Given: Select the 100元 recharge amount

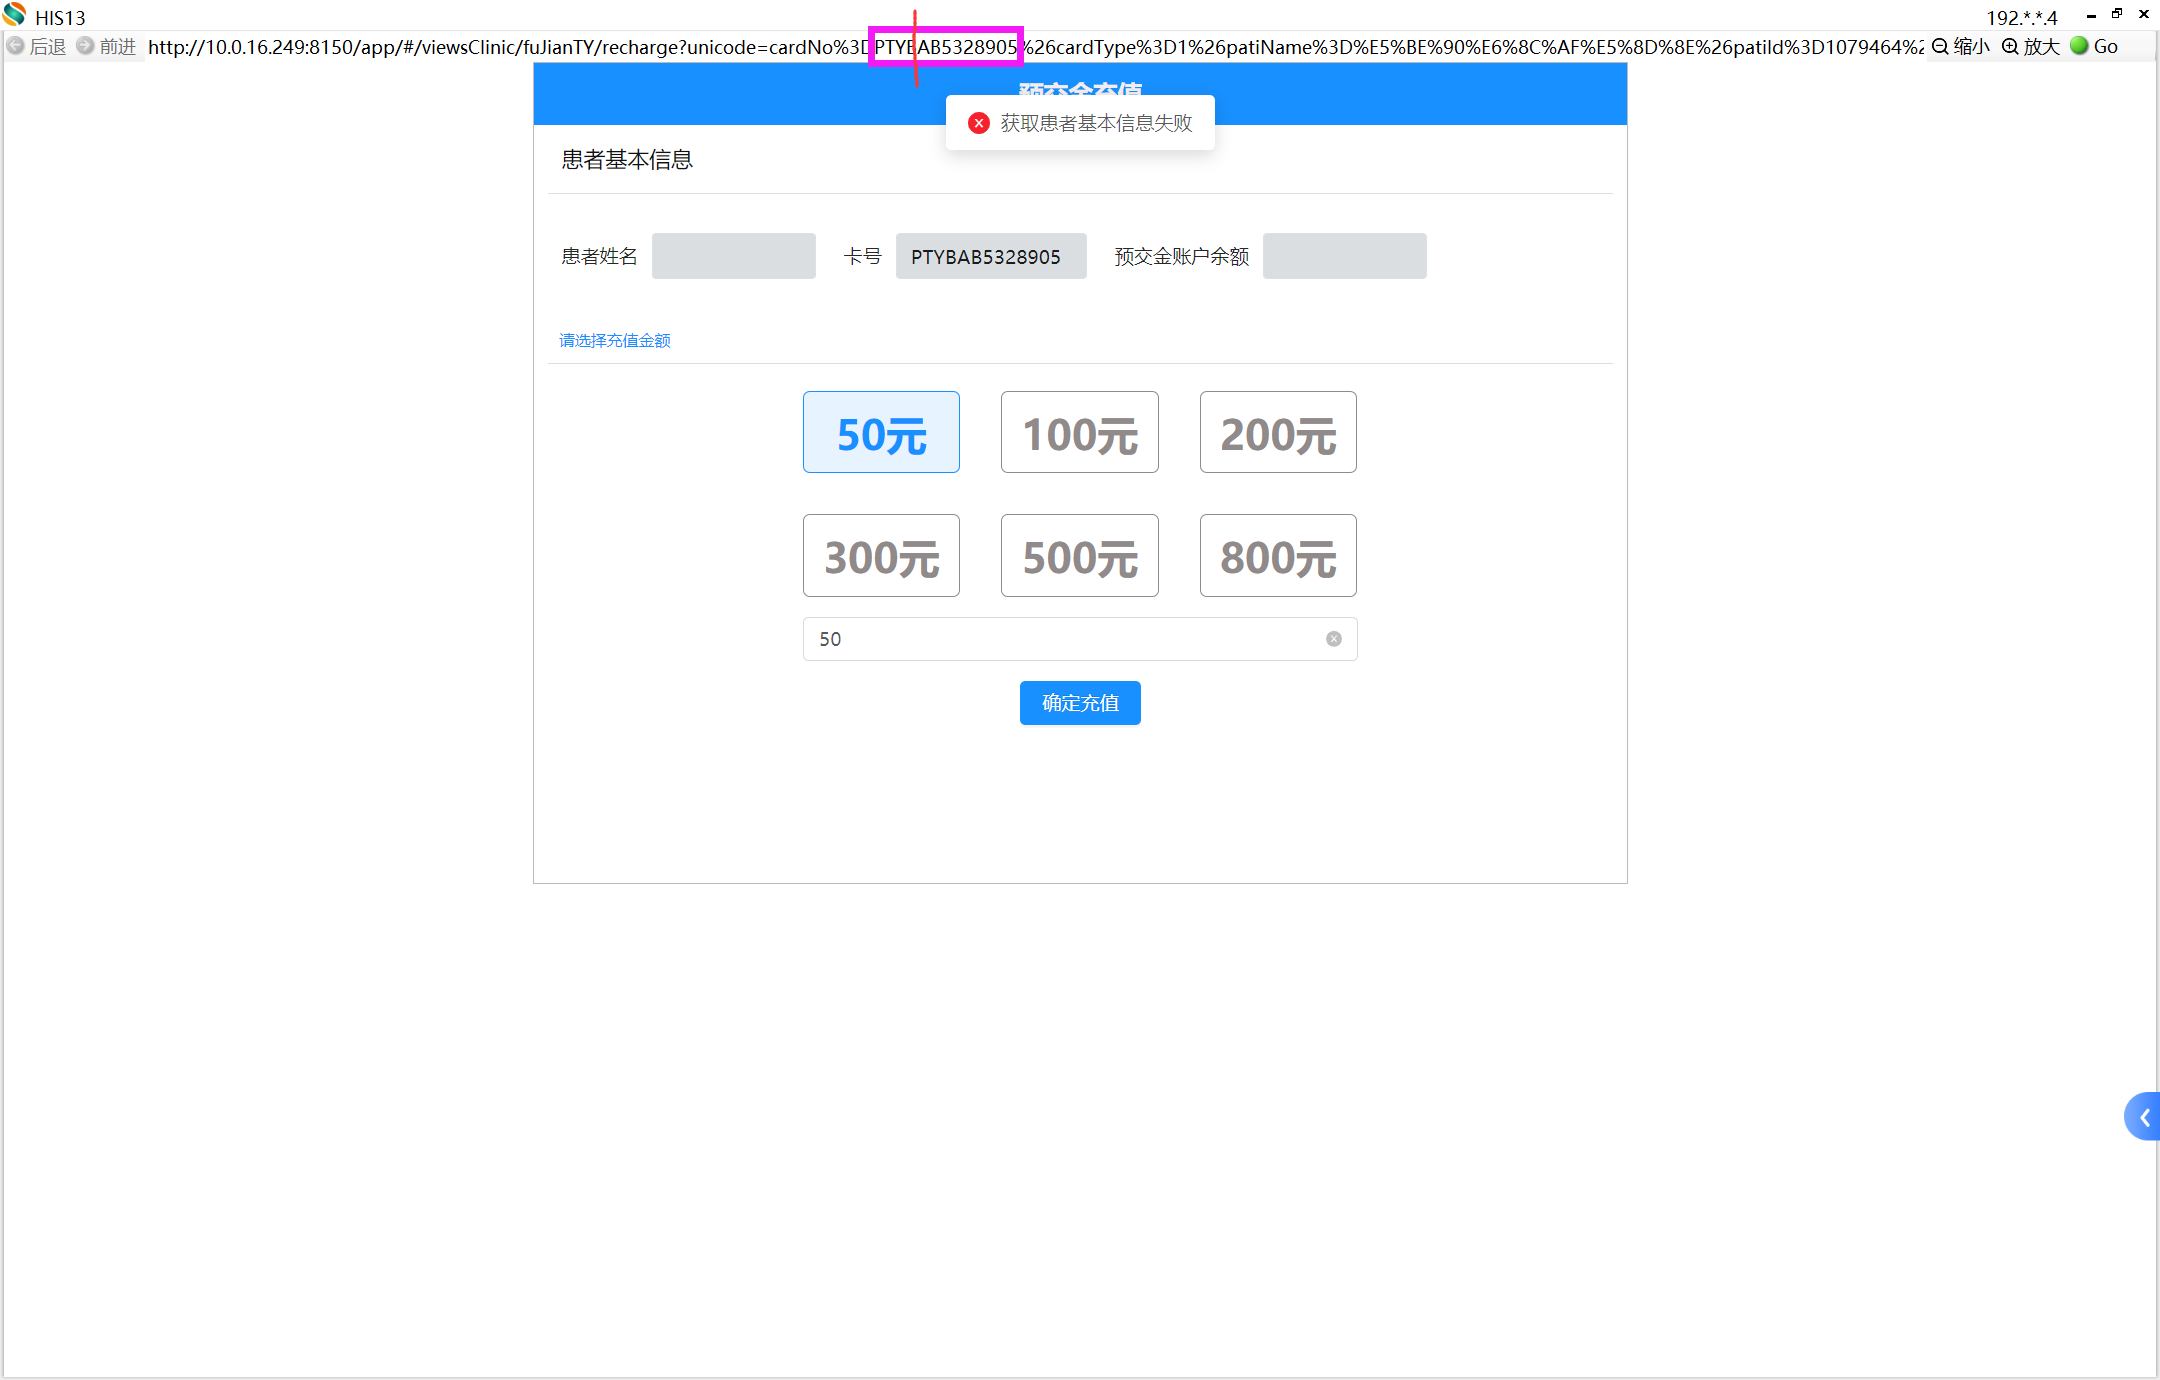Looking at the screenshot, I should [x=1079, y=432].
